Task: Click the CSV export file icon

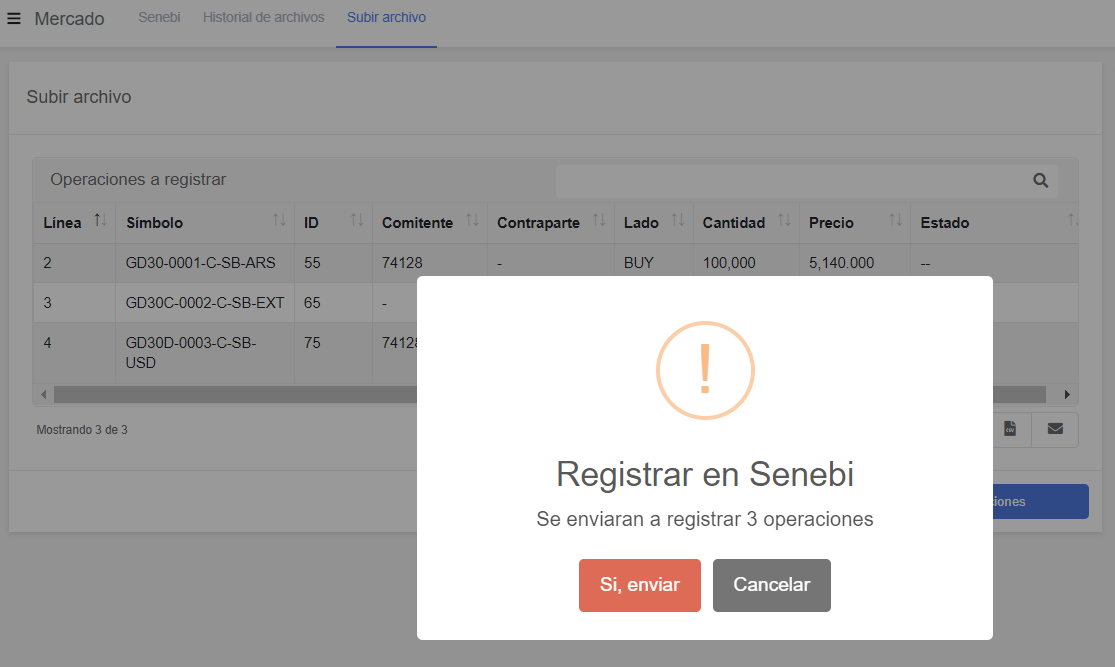Action: click(1010, 429)
